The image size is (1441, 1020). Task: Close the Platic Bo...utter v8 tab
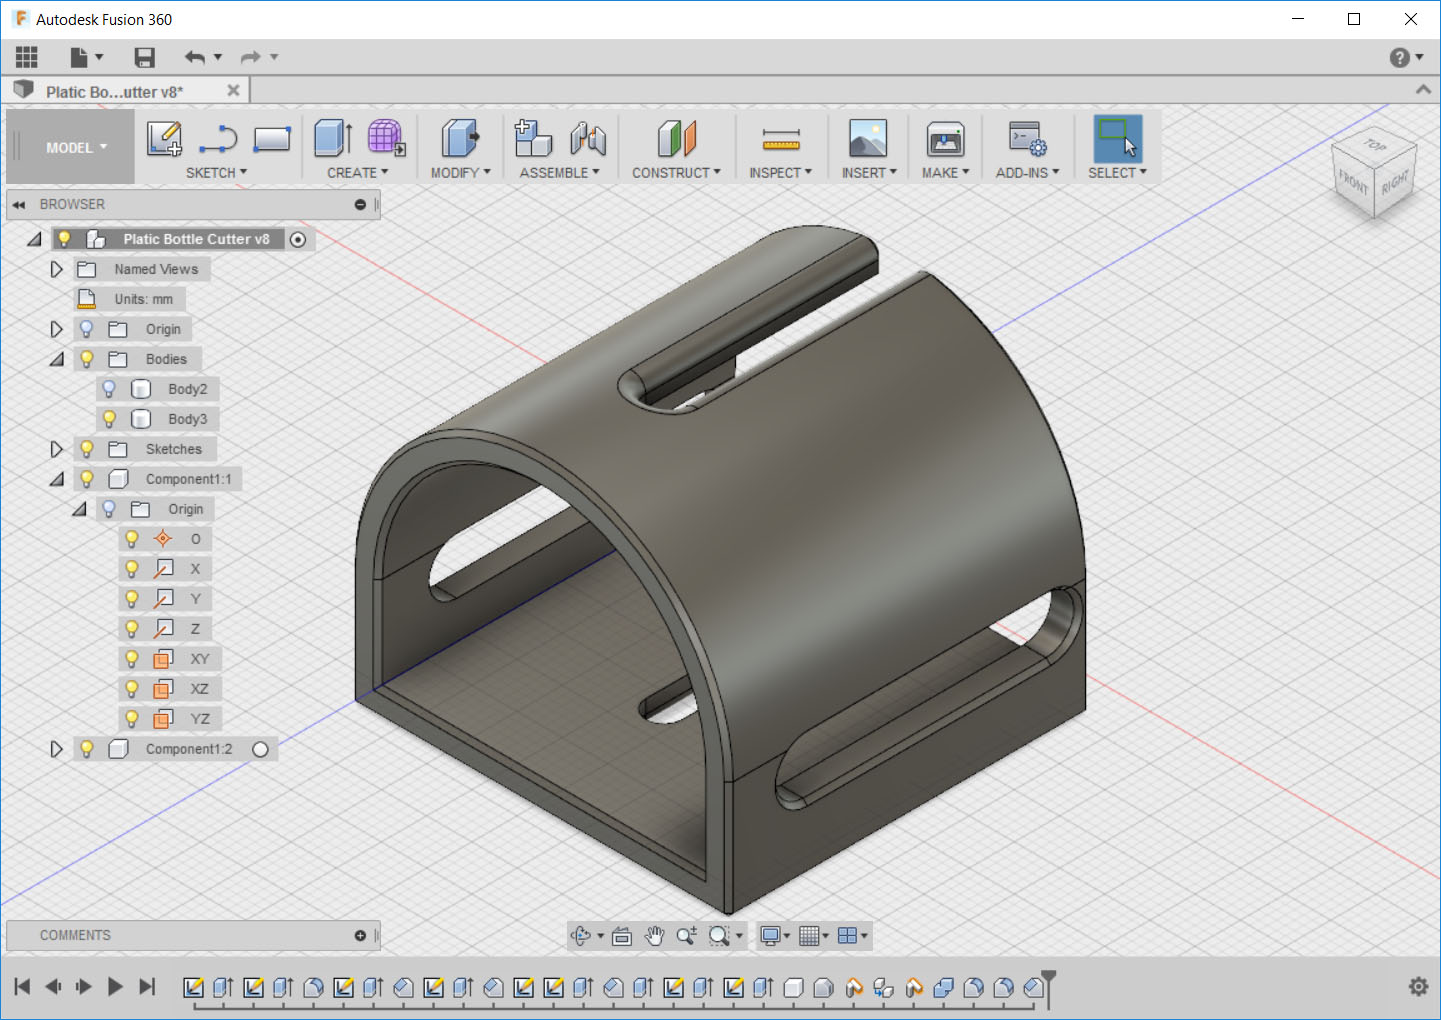coord(233,91)
